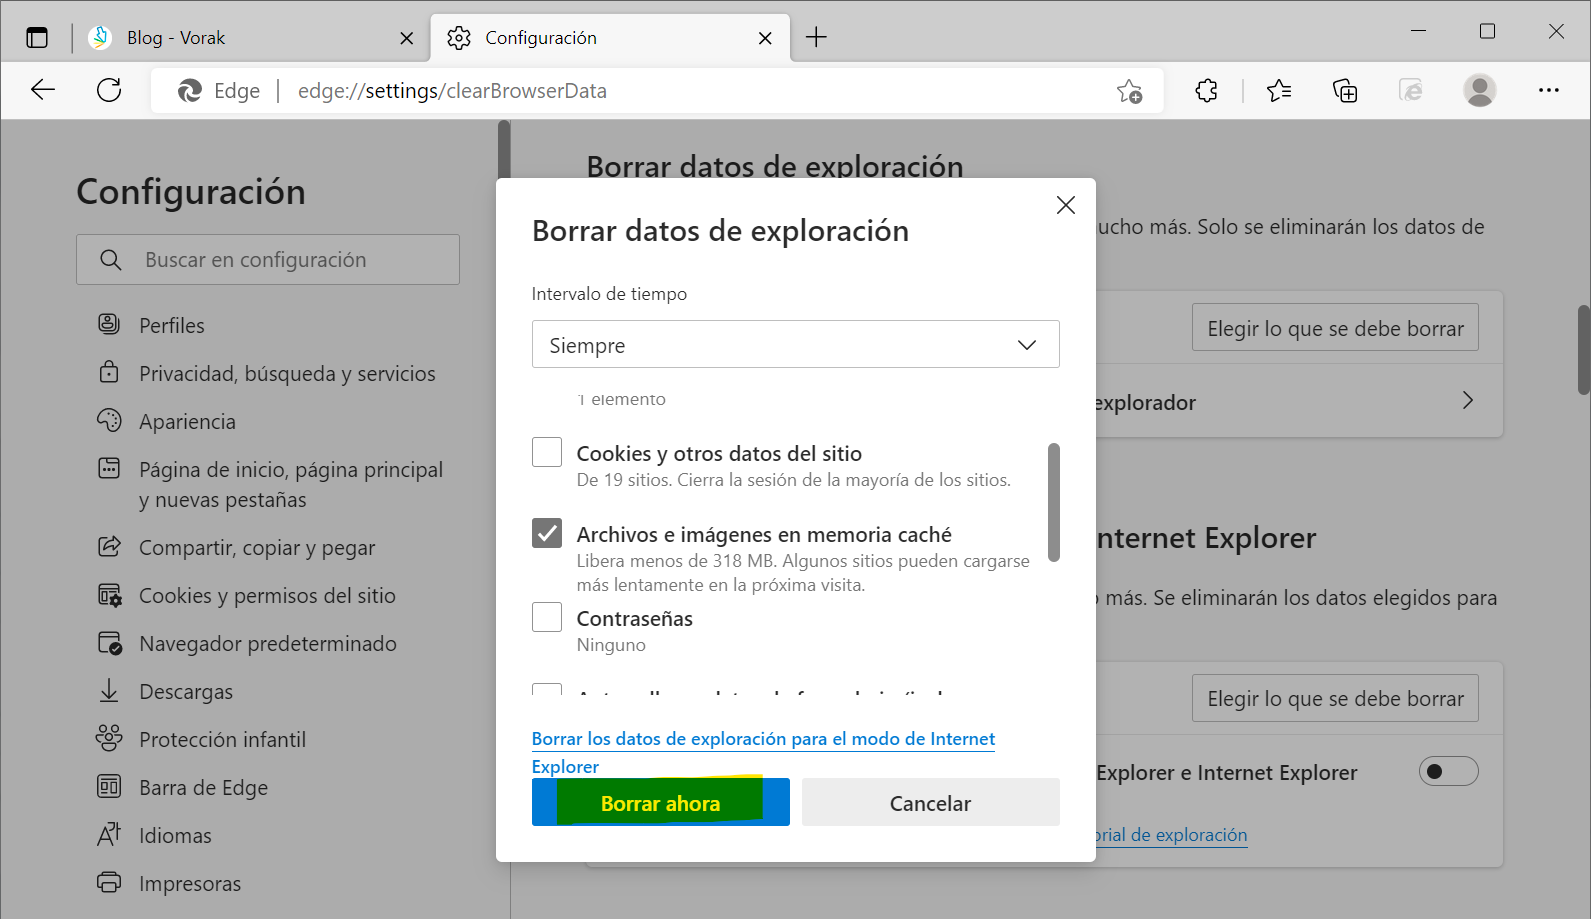
Task: Click the dialog's vertical scrollbar
Action: click(1053, 502)
